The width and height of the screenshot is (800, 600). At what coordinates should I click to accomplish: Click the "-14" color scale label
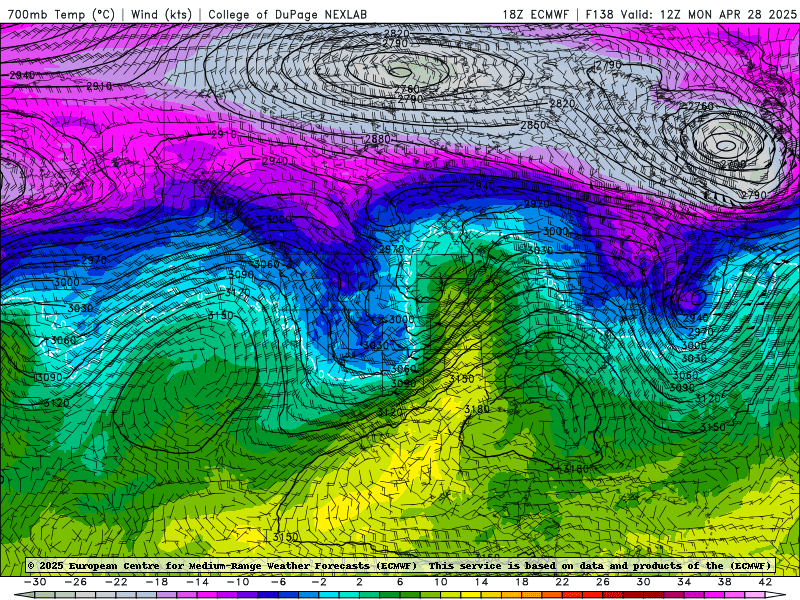(197, 582)
